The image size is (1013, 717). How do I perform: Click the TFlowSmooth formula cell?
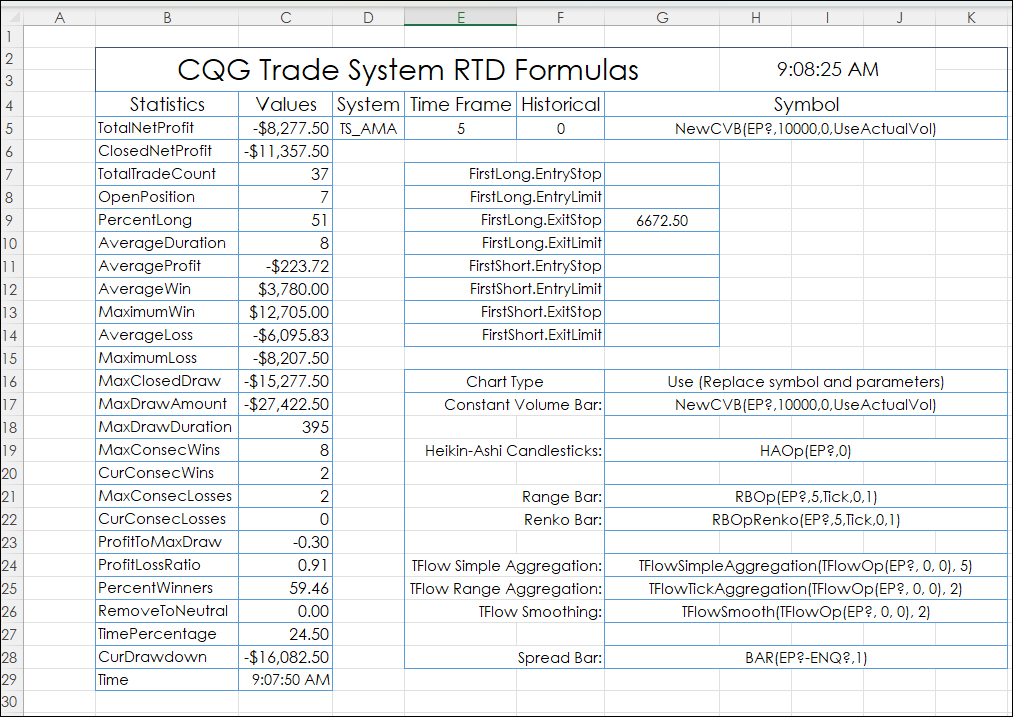tap(806, 612)
